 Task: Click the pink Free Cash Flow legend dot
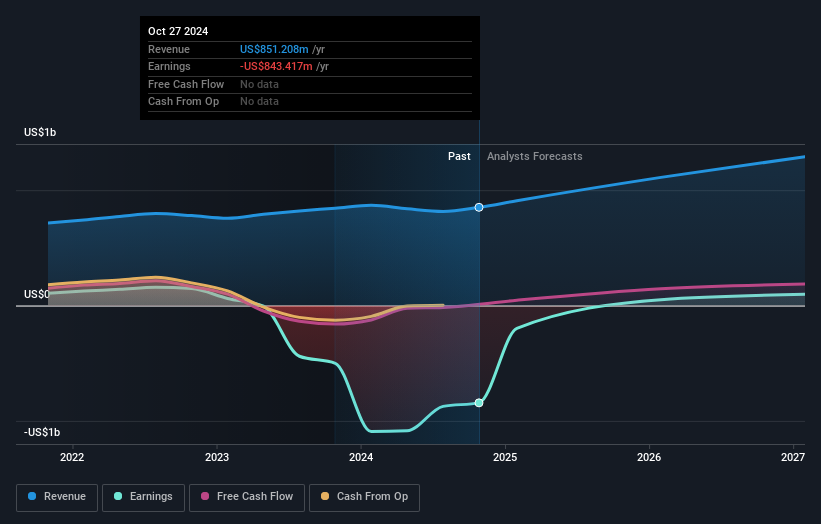point(205,496)
